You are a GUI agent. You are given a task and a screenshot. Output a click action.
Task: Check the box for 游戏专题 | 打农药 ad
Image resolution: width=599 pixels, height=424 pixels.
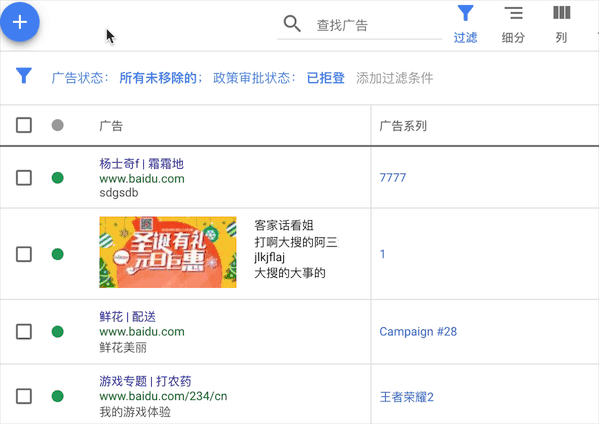point(24,396)
